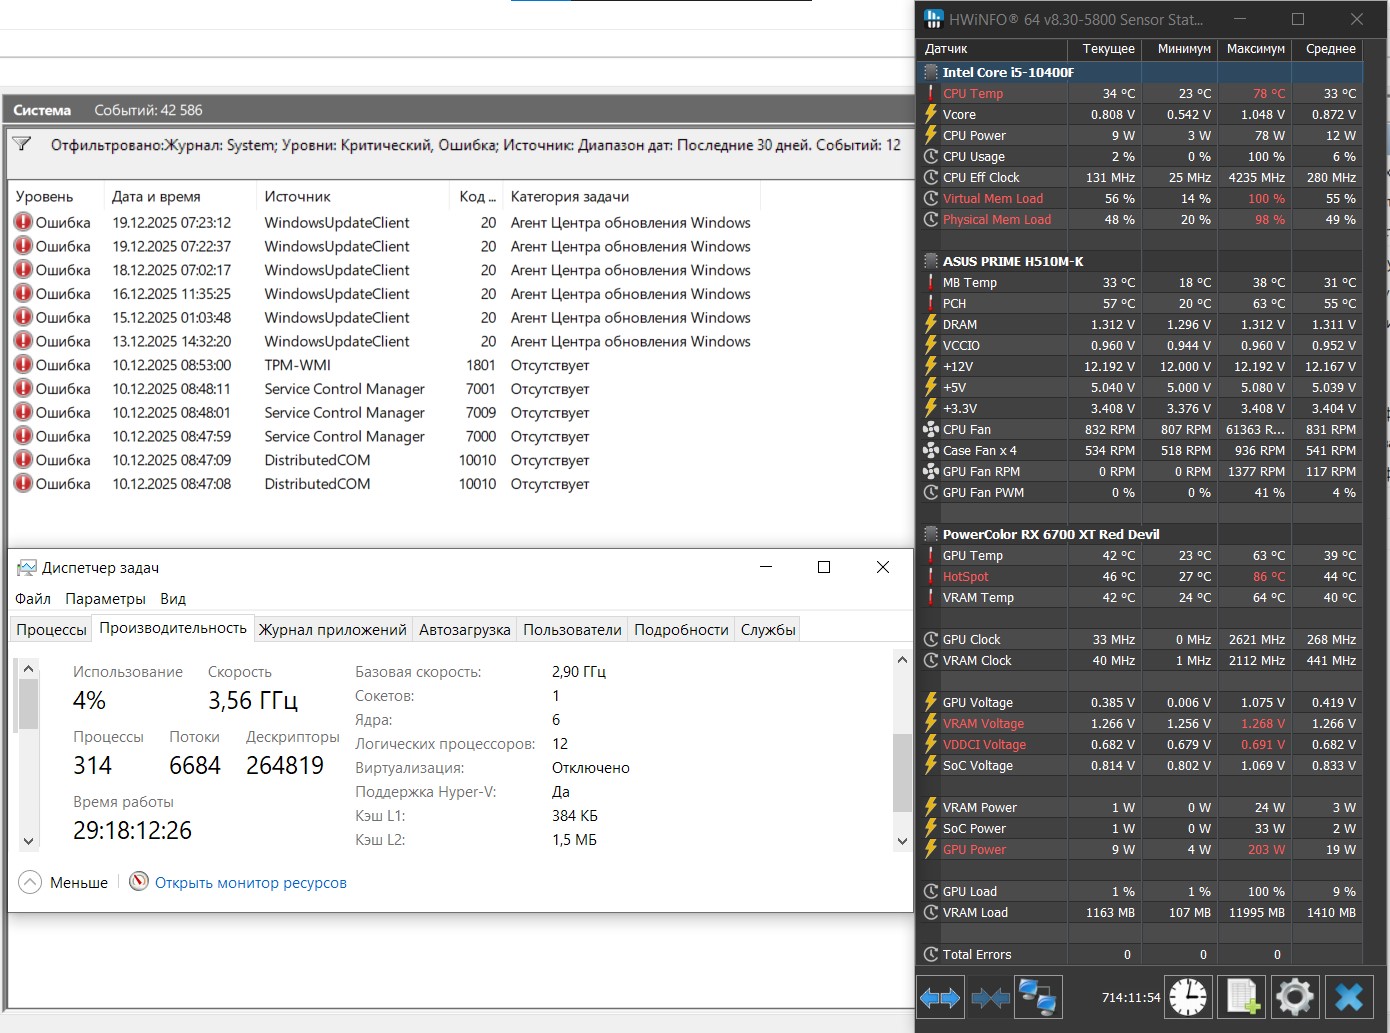Screen dimensions: 1390x1033
Task: Select the WindowsUpdateClient event from 18.12.2025 07:02:17
Action: (384, 270)
